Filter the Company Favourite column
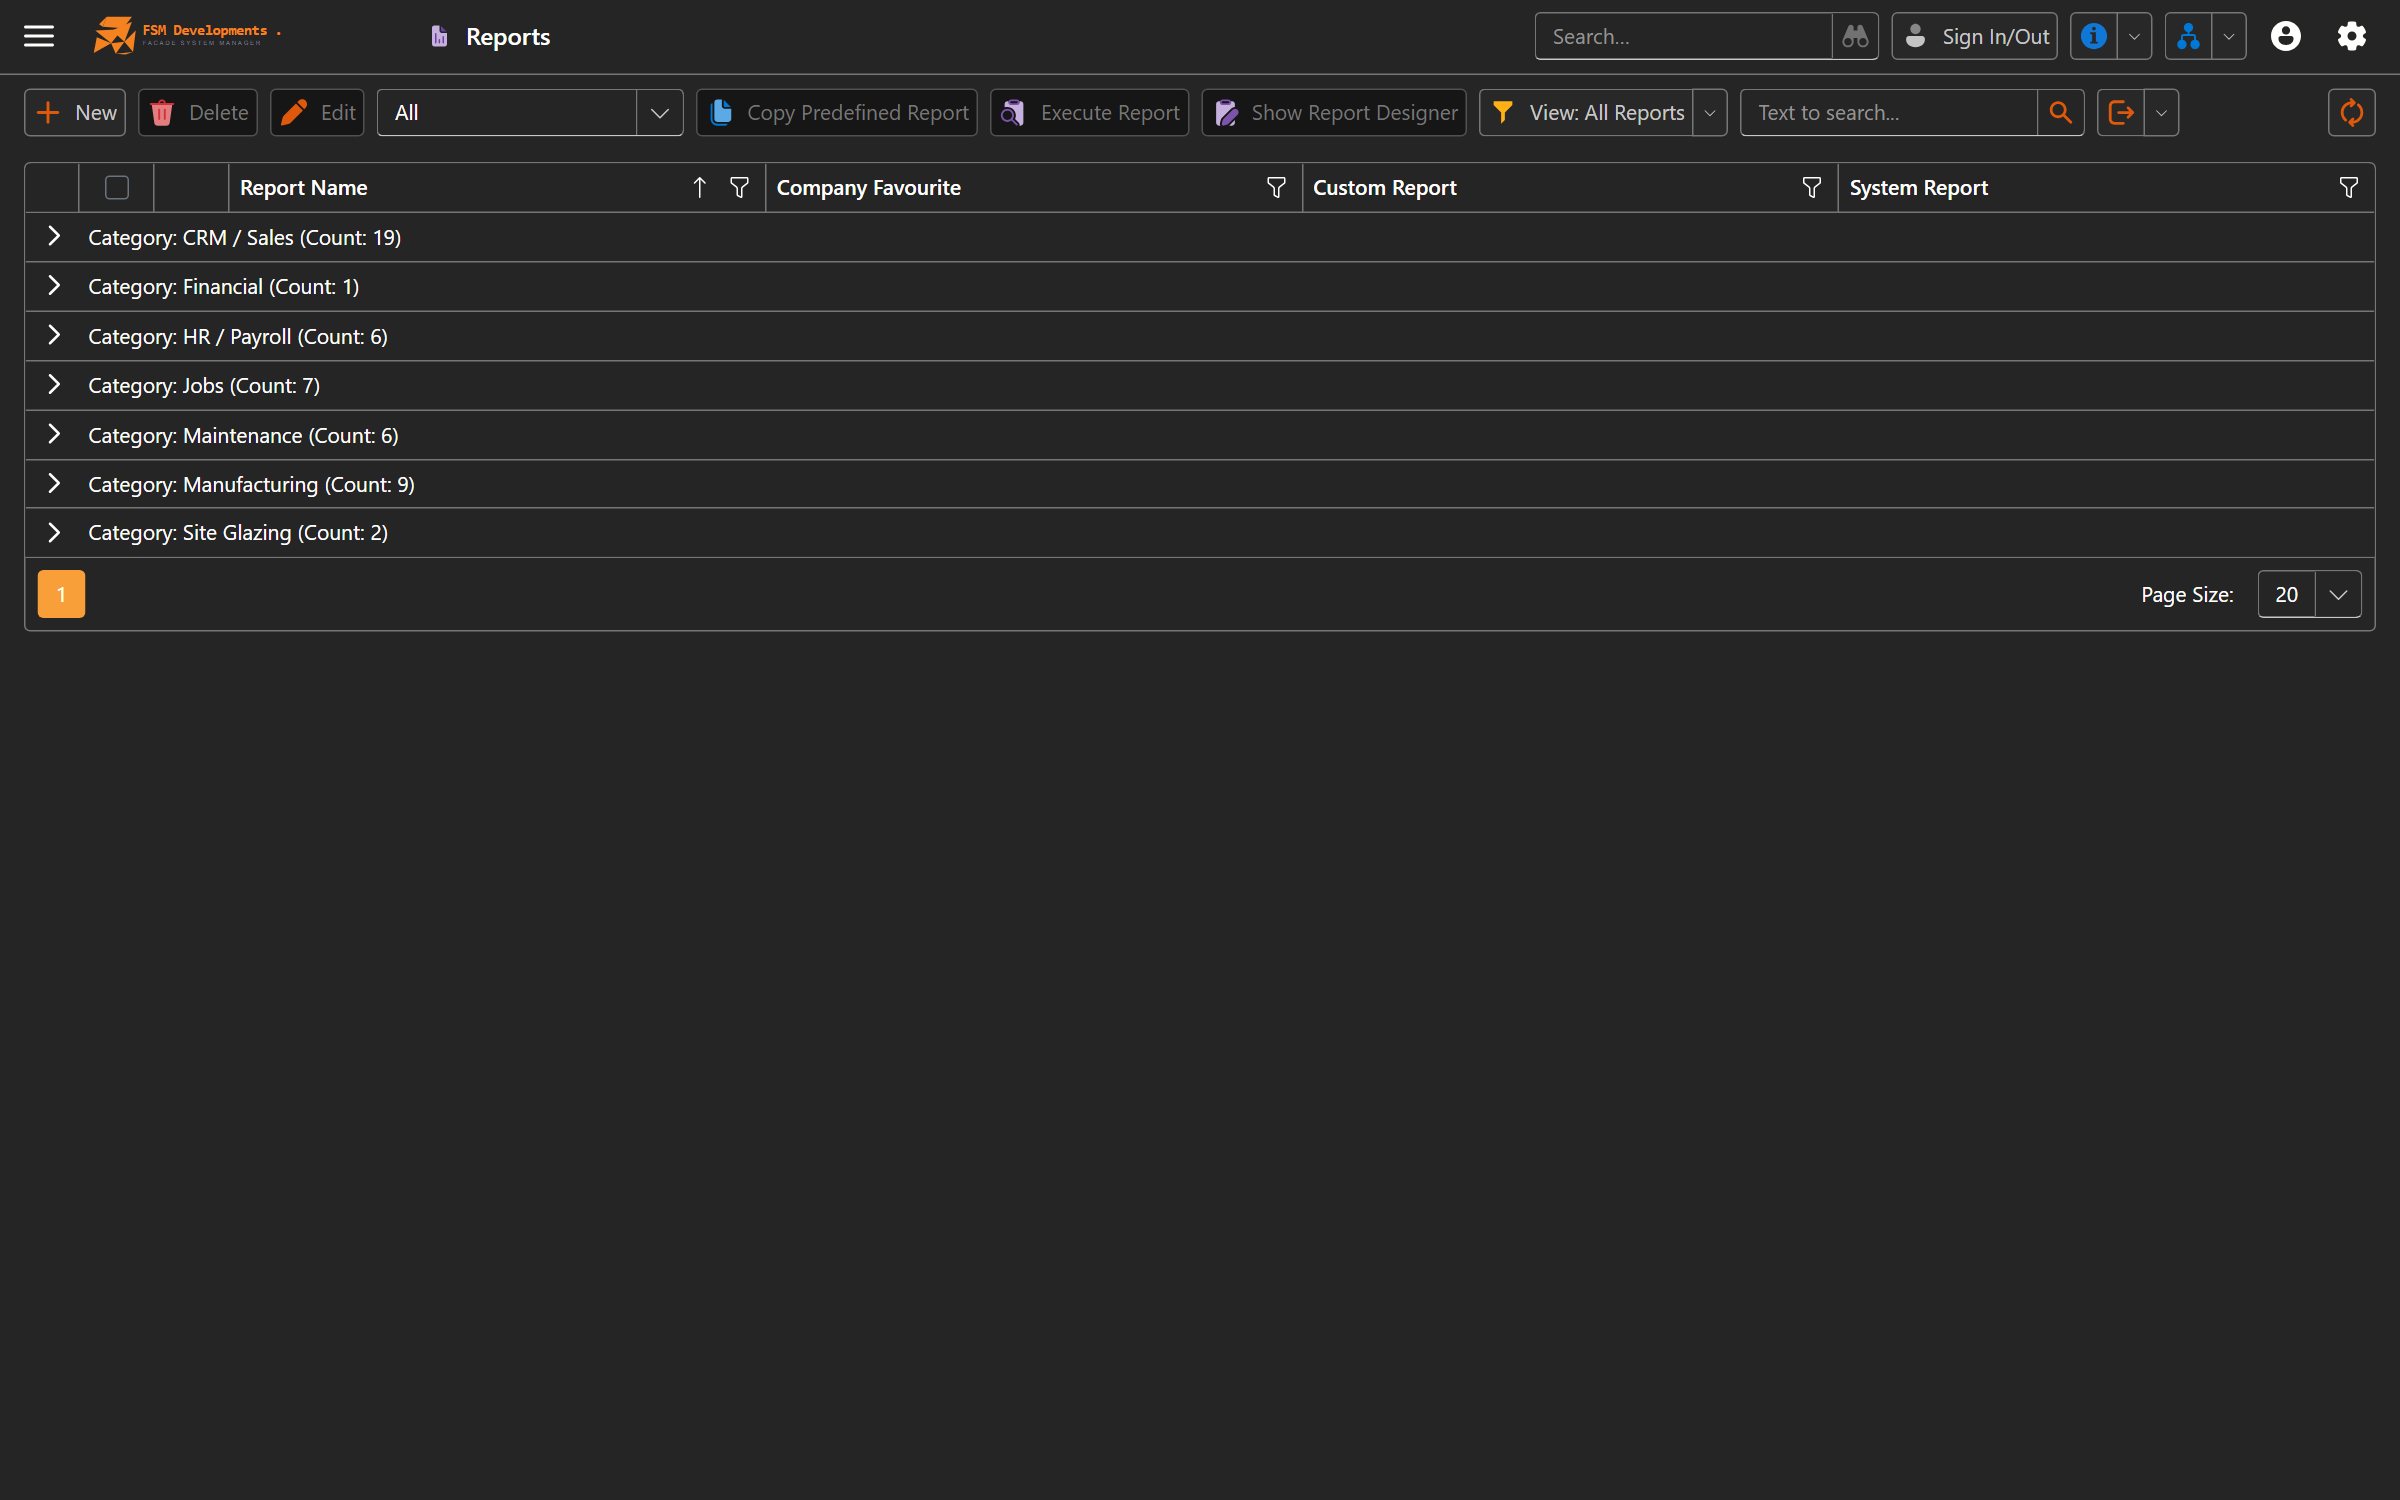 1276,188
